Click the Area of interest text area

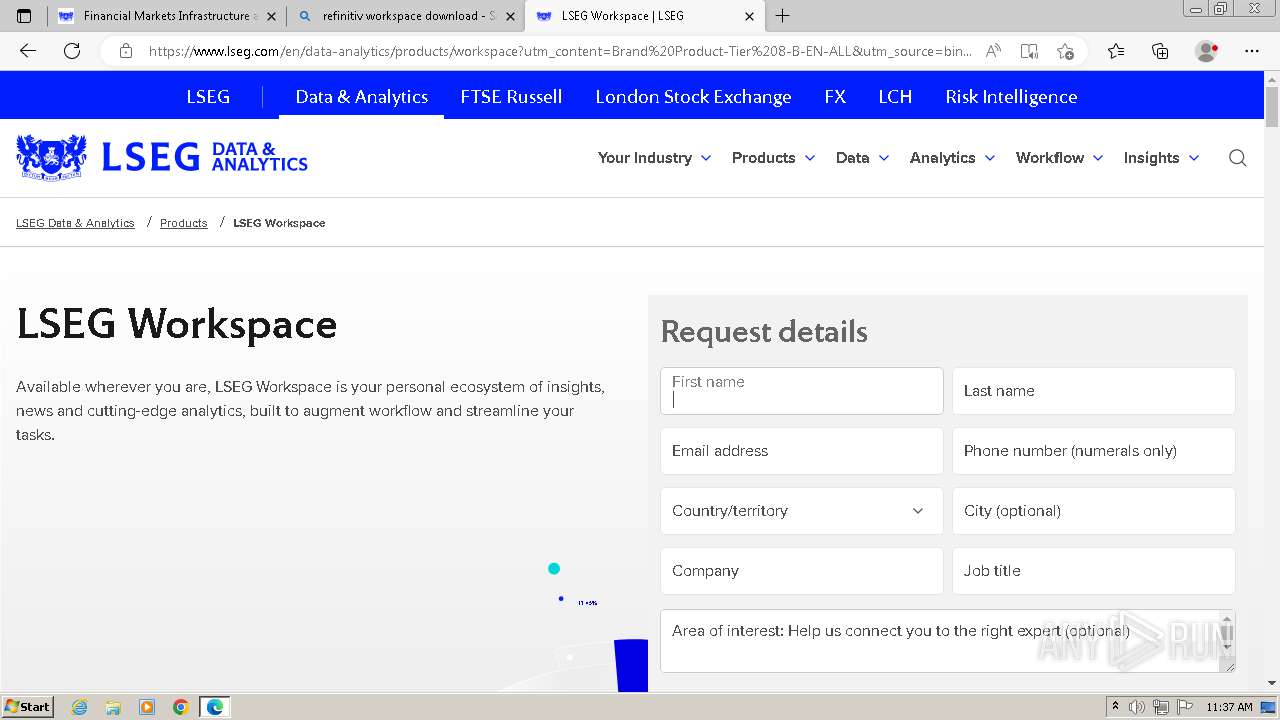pos(947,641)
